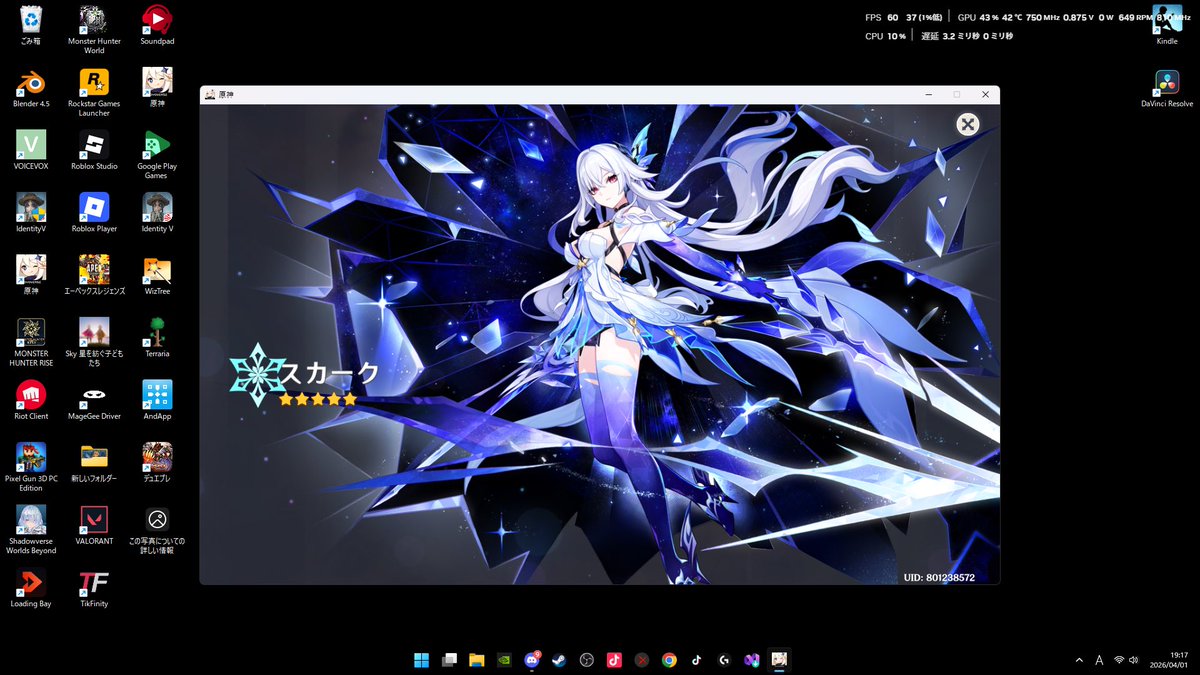1200x675 pixels.
Task: Expand the hidden system tray icons
Action: click(x=1078, y=660)
